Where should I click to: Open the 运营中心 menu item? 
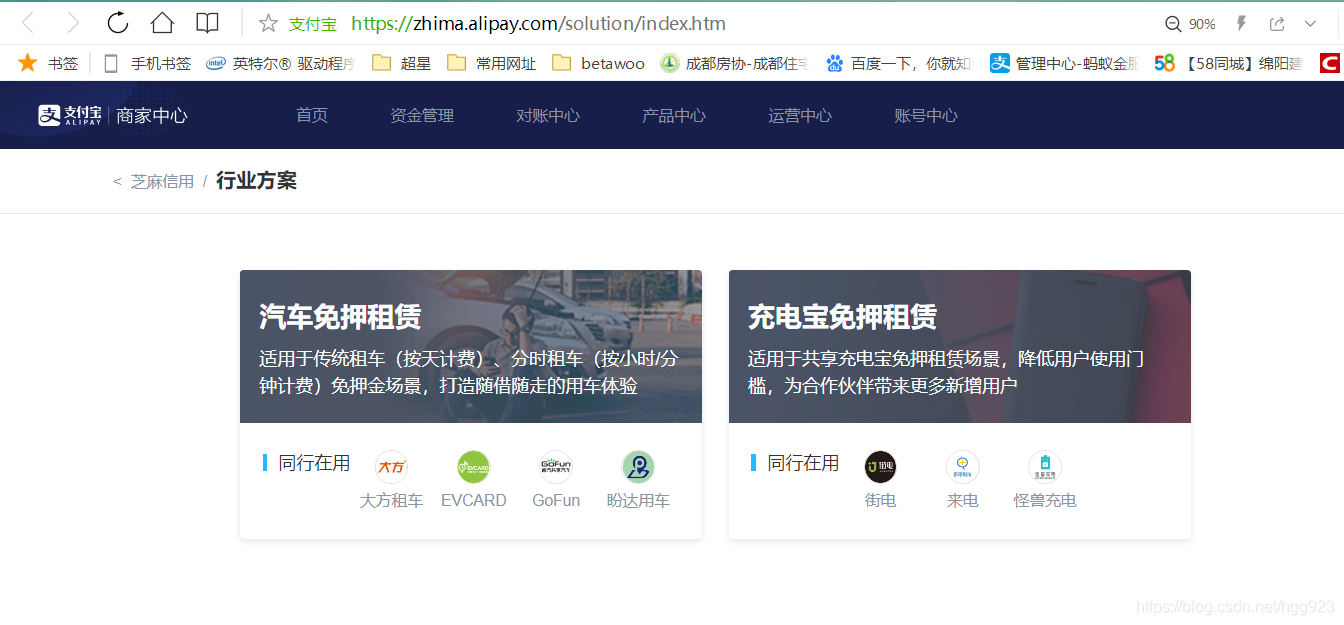[x=800, y=115]
